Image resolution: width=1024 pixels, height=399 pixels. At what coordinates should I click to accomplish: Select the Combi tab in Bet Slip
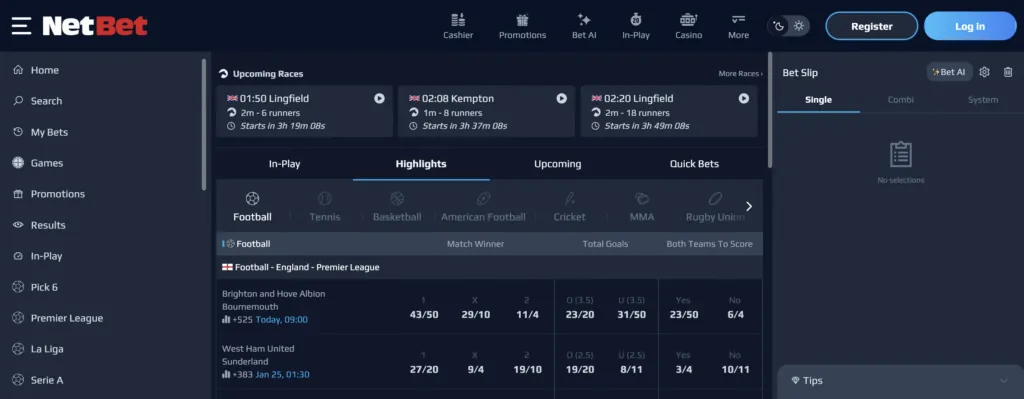901,100
